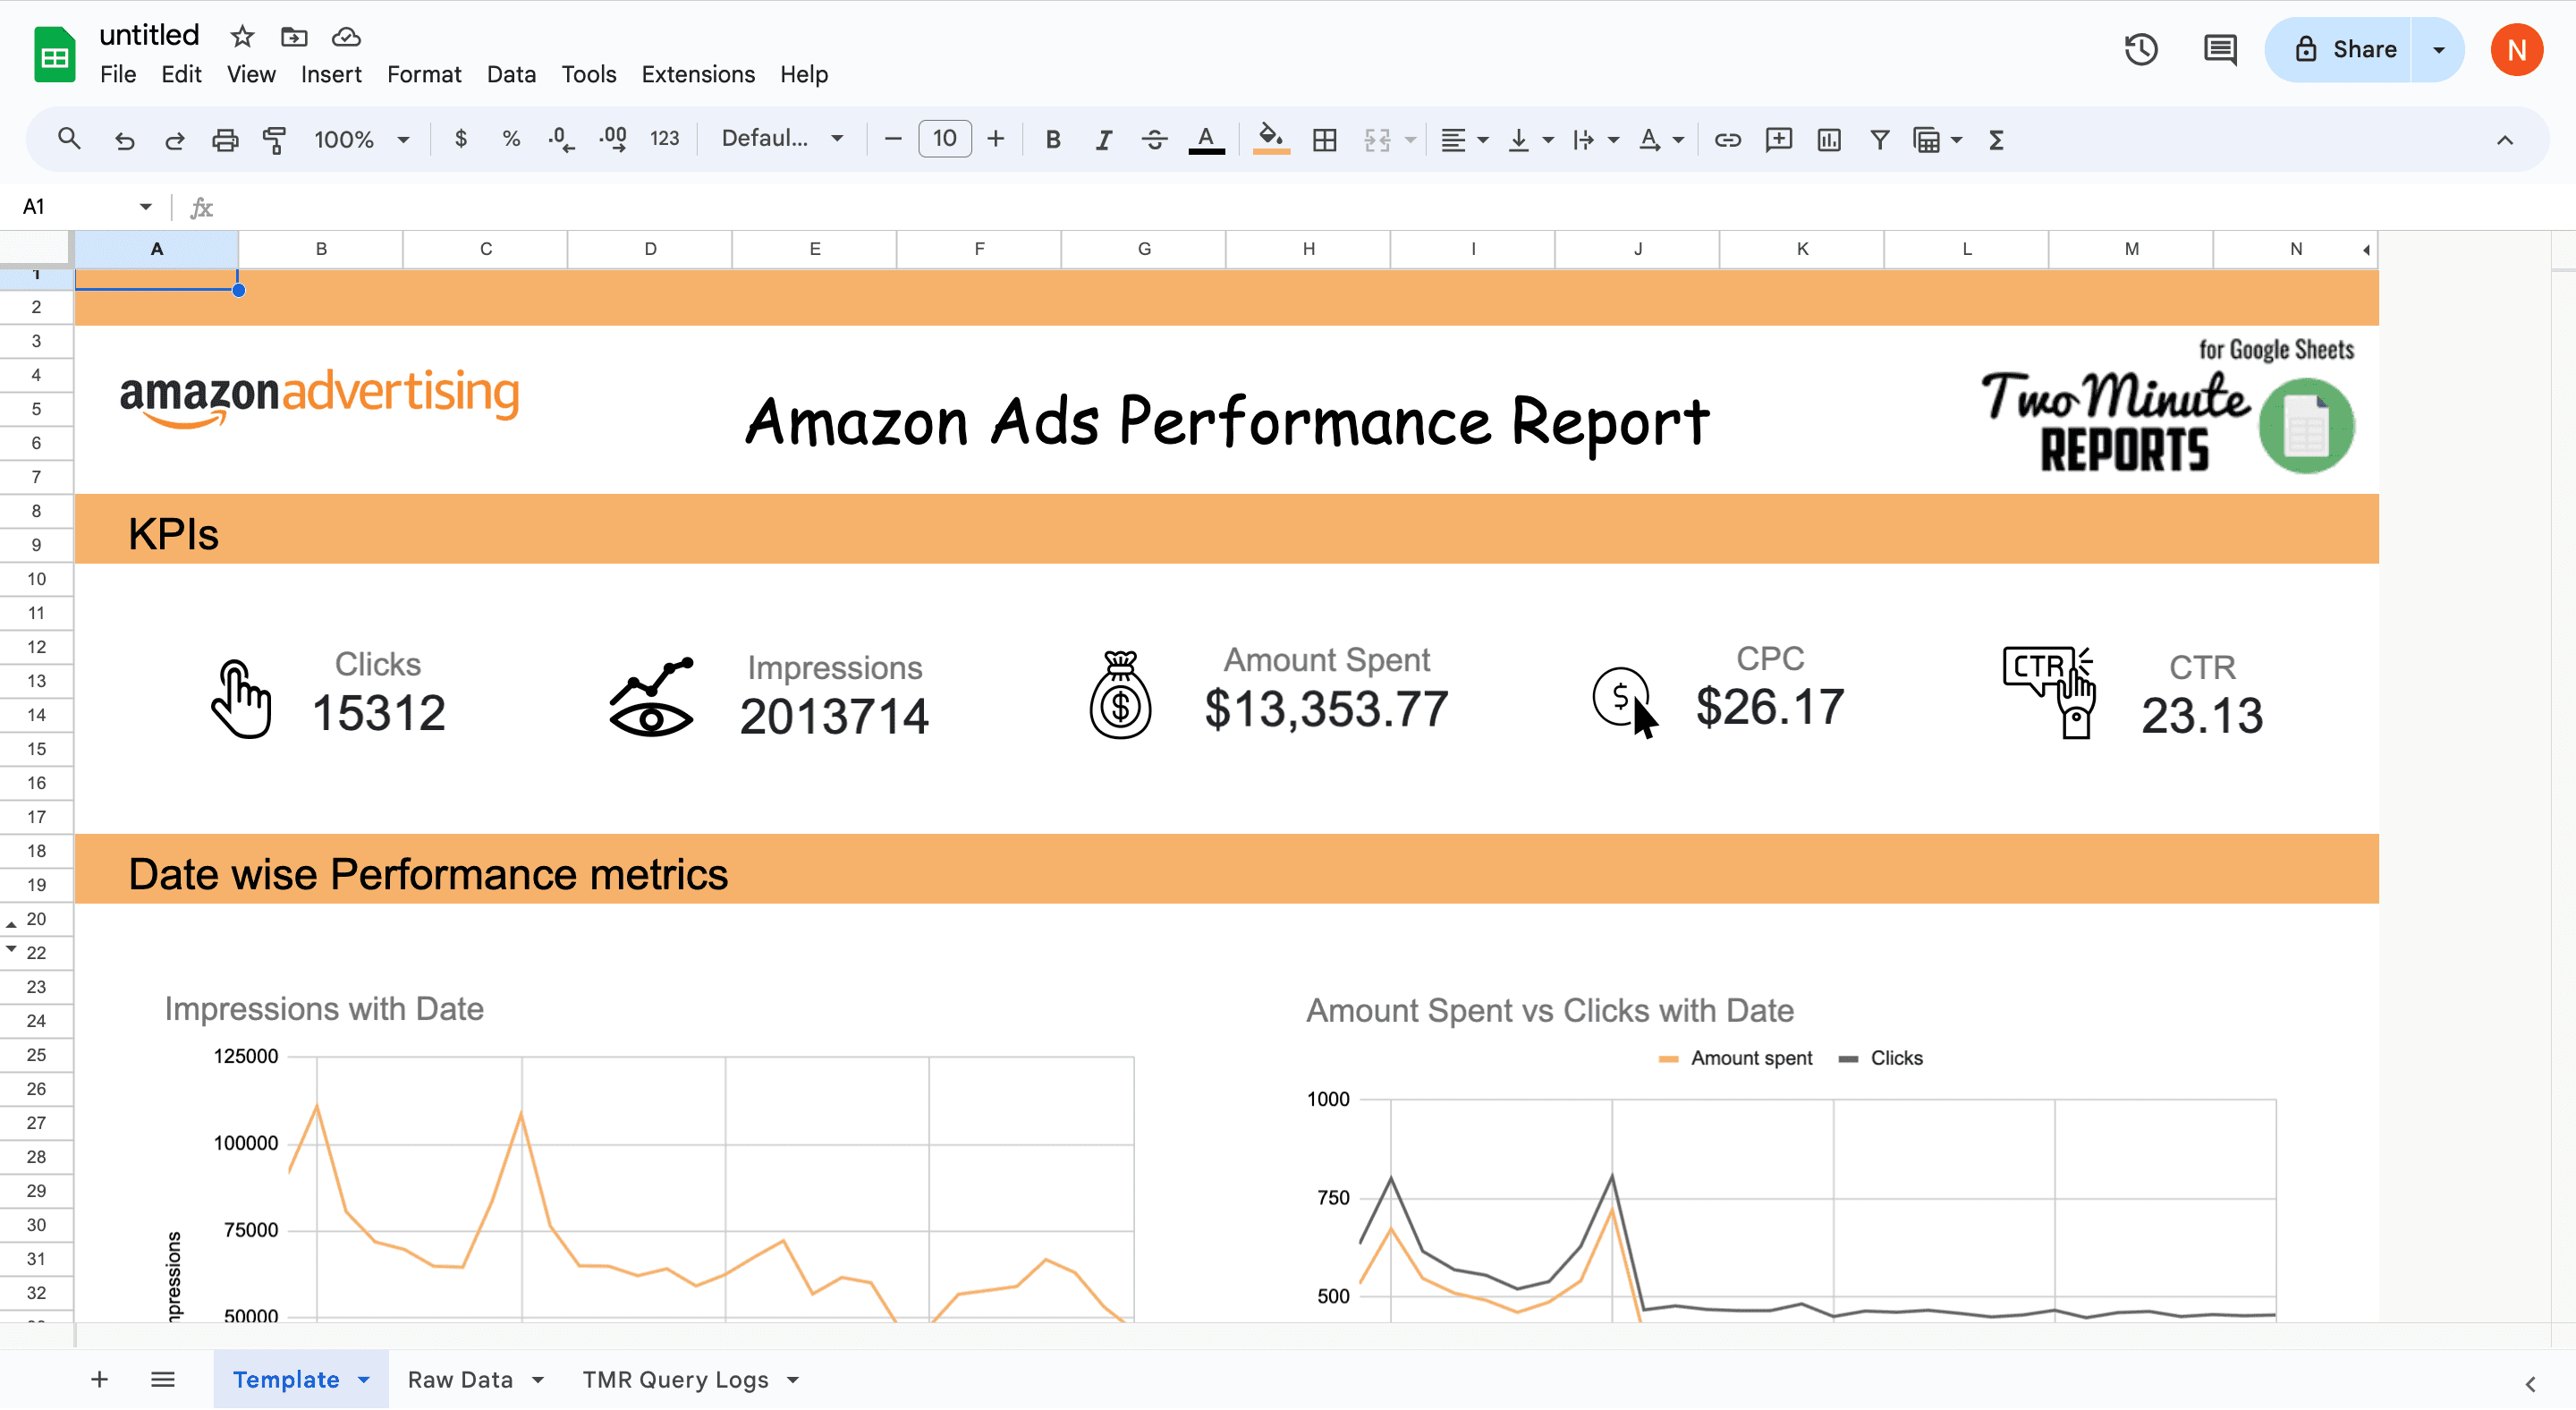Expand the Share options dropdown arrow
The height and width of the screenshot is (1410, 2576).
2438,49
